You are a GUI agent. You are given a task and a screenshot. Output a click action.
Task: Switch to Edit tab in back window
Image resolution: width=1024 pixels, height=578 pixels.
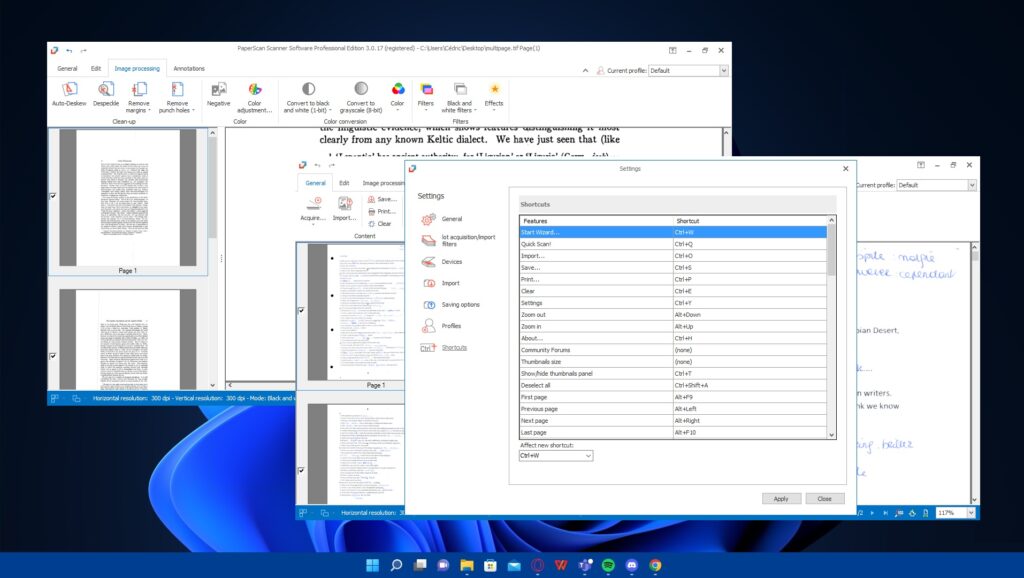coord(96,69)
